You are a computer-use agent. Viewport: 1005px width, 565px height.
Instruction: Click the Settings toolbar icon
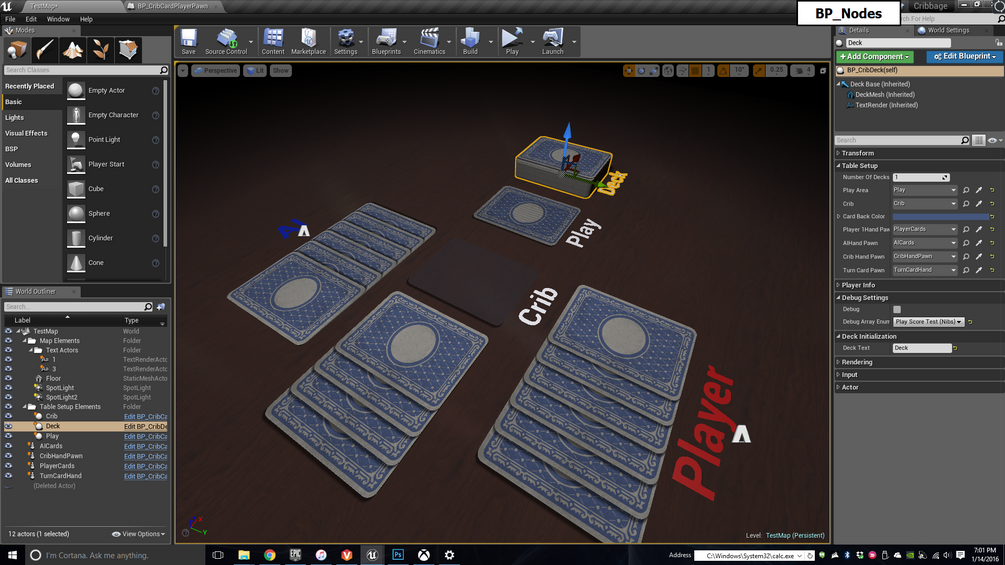tap(345, 42)
